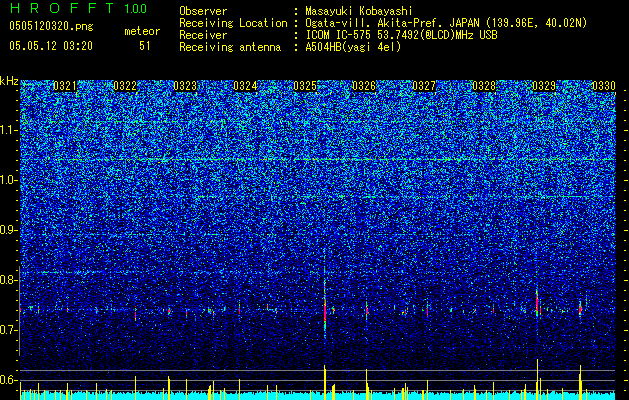
Task: Click the 0330 time marker
Action: tap(604, 86)
